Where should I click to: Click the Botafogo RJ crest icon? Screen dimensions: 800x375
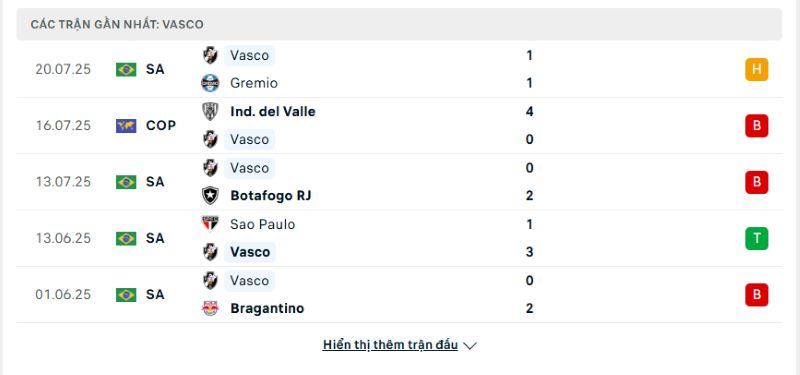click(x=210, y=195)
